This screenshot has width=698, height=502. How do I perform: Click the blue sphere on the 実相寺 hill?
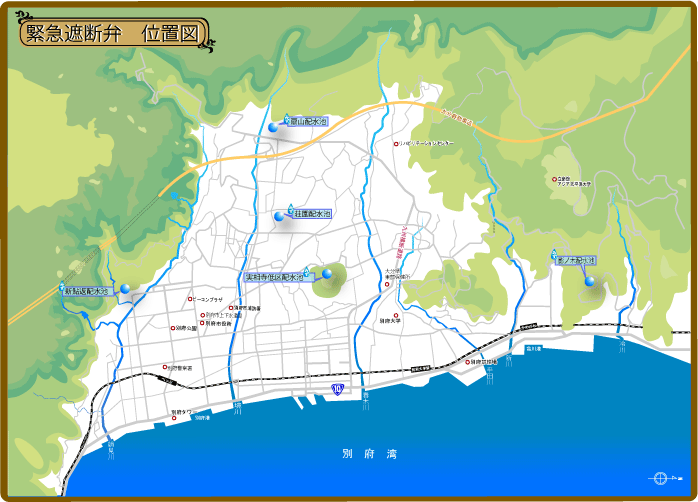pyautogui.click(x=327, y=273)
